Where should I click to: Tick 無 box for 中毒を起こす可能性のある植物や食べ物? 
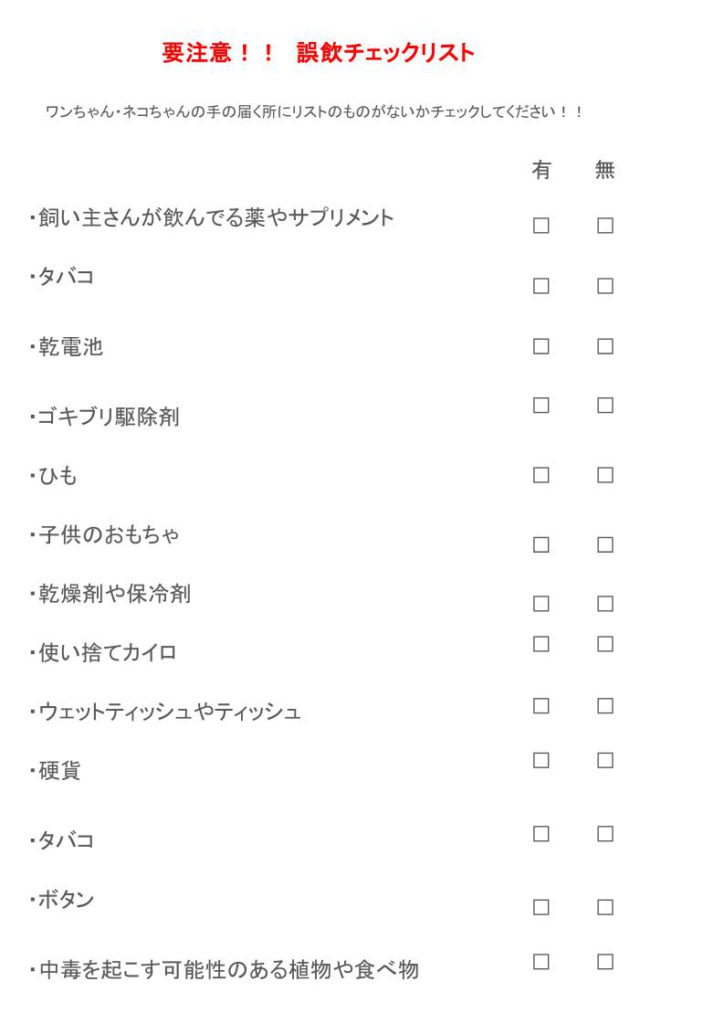tap(605, 962)
